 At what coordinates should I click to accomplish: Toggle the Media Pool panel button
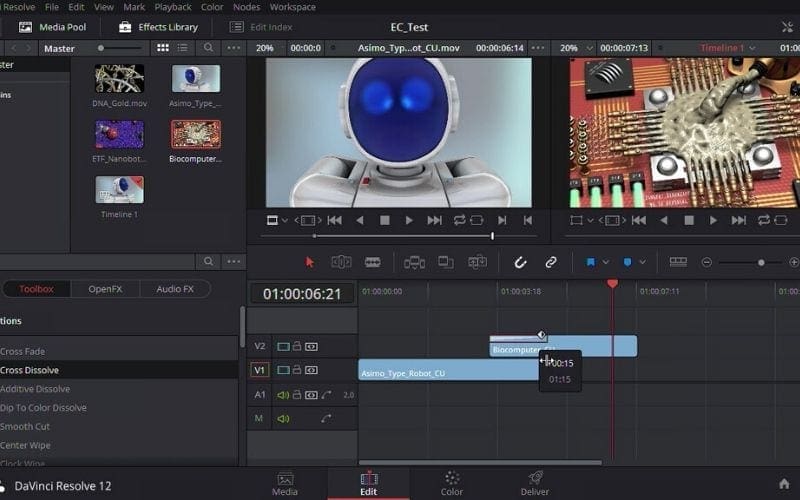(53, 27)
